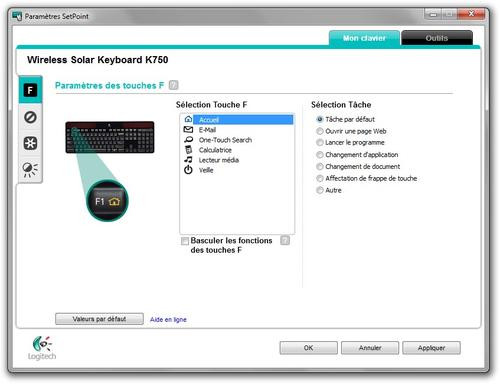Click the SetPoint title bar icon
This screenshot has height=385, width=500.
click(x=17, y=16)
